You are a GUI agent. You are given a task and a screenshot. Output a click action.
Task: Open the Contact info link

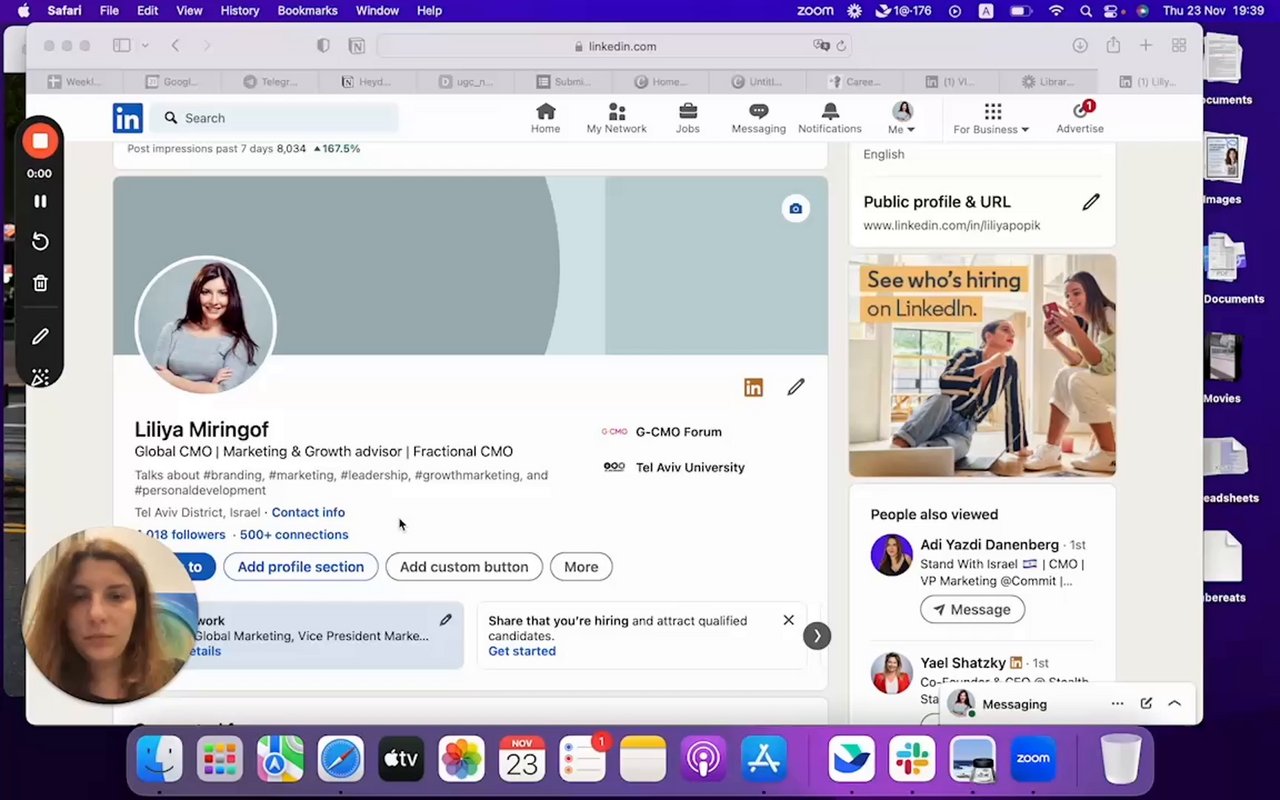308,513
